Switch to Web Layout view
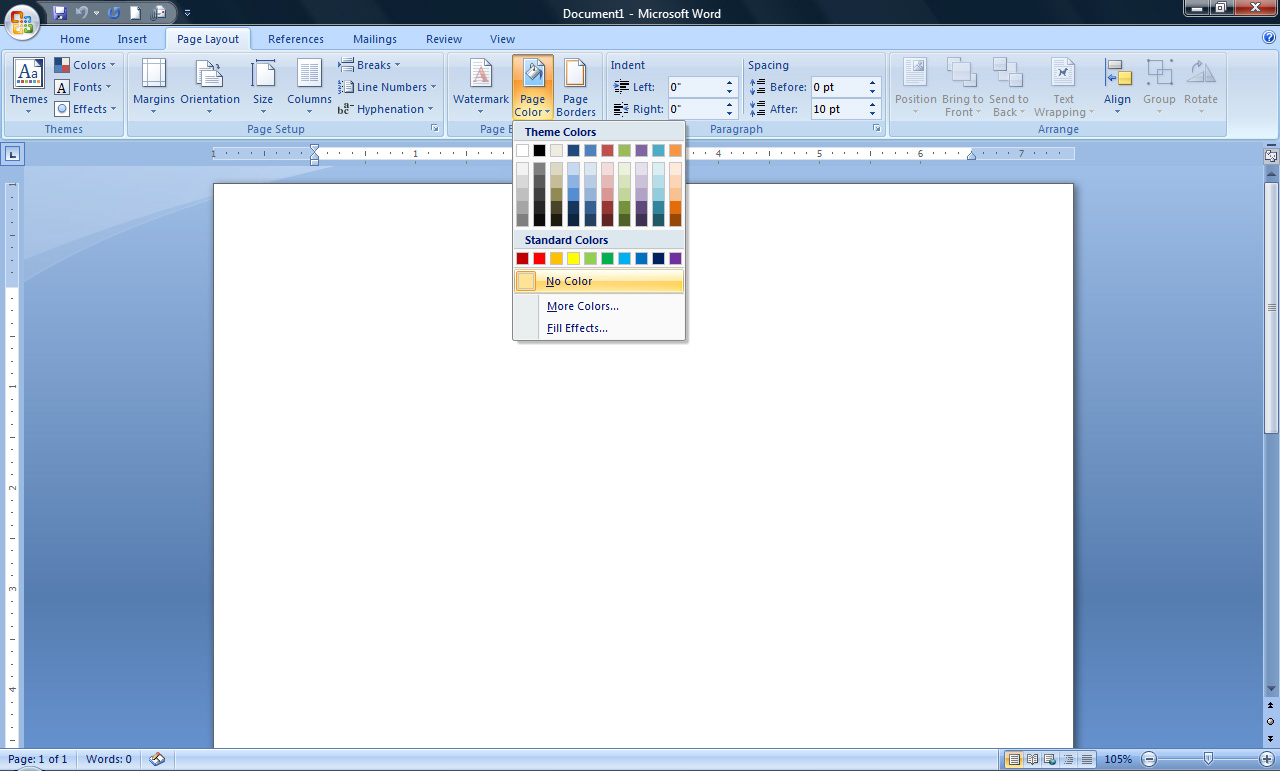The width and height of the screenshot is (1280, 771). pos(1051,759)
